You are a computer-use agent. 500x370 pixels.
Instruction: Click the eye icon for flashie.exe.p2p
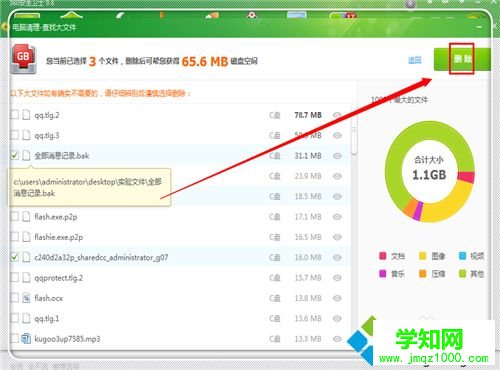point(337,237)
